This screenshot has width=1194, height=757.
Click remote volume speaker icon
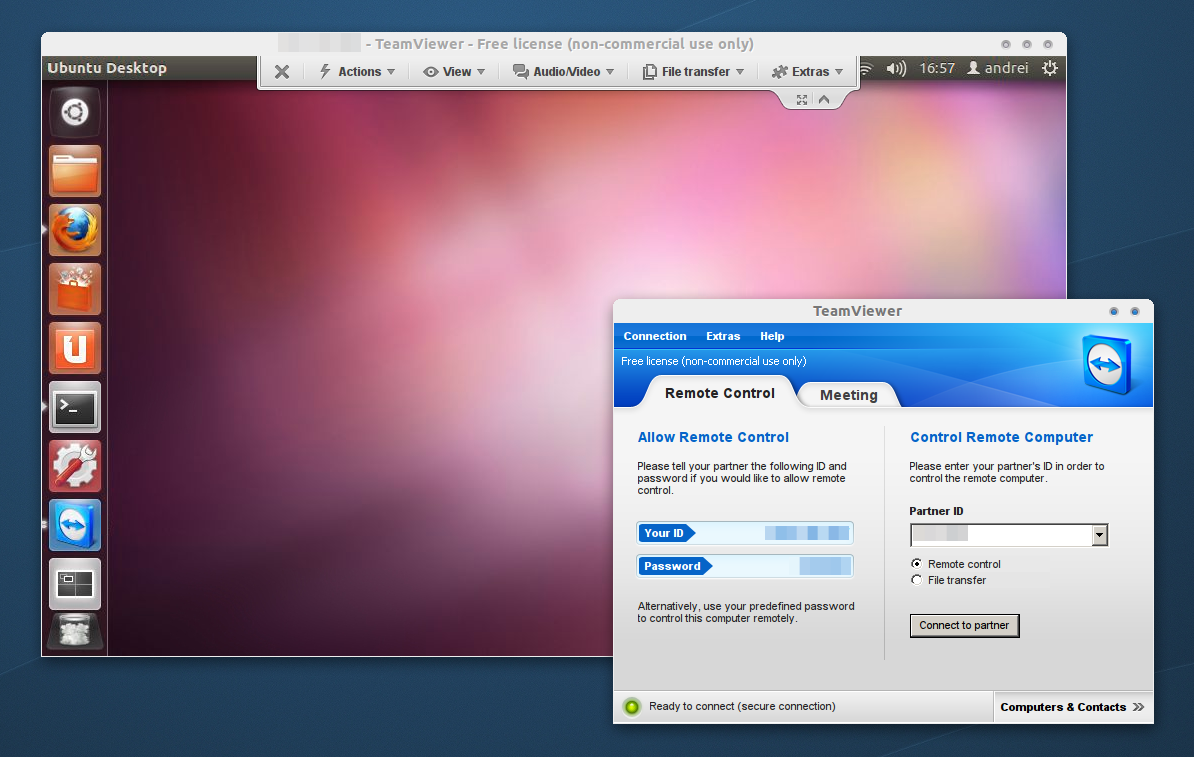pyautogui.click(x=896, y=69)
